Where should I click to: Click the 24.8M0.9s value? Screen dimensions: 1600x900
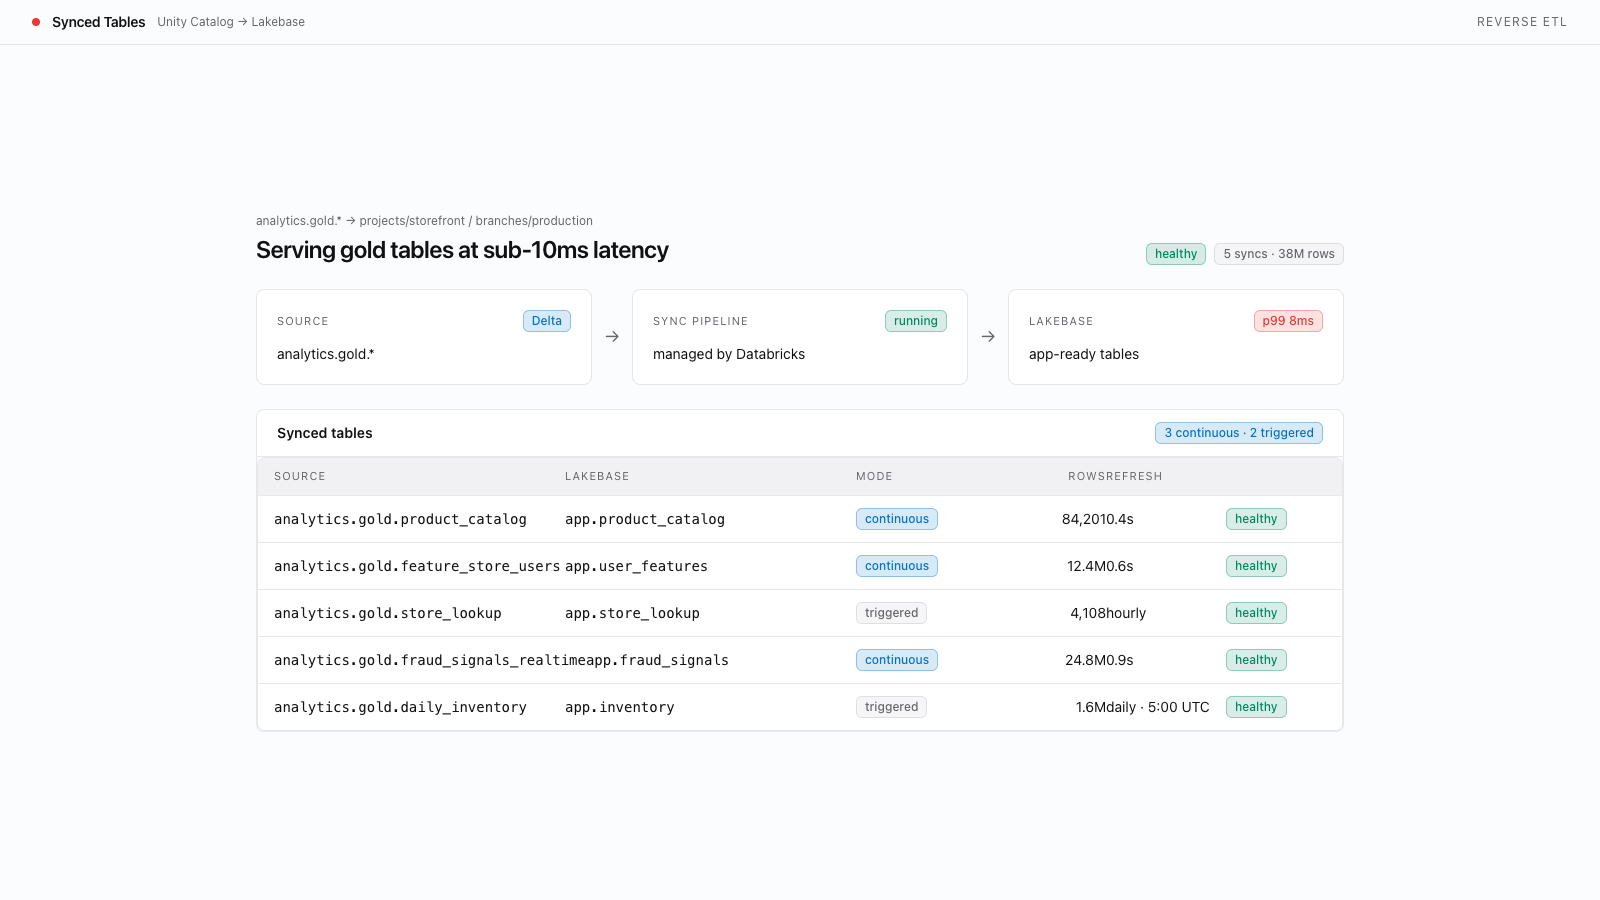coord(1099,660)
